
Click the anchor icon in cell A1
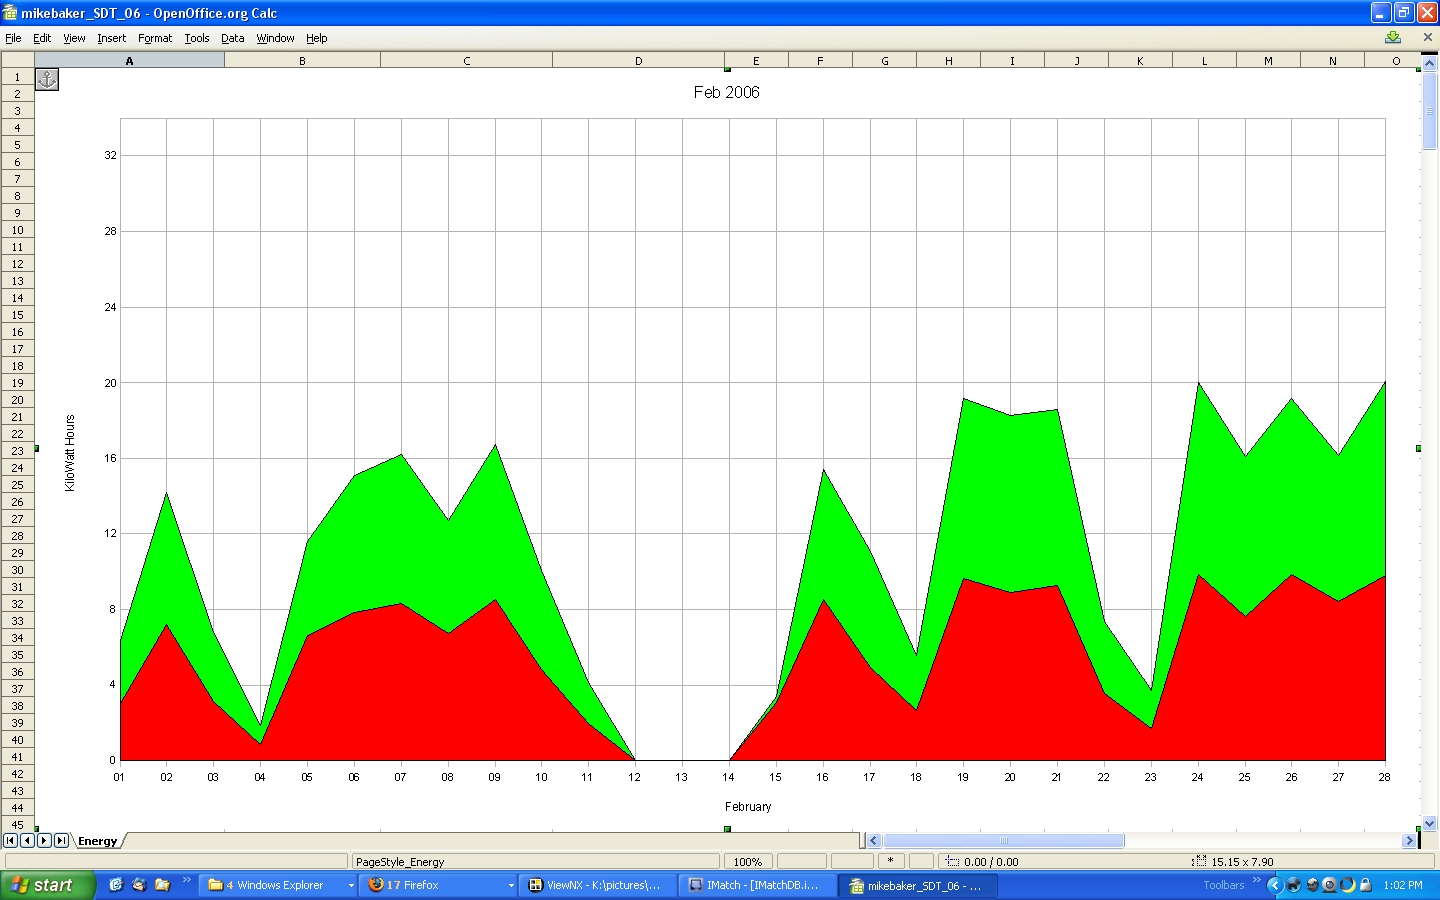[x=47, y=79]
